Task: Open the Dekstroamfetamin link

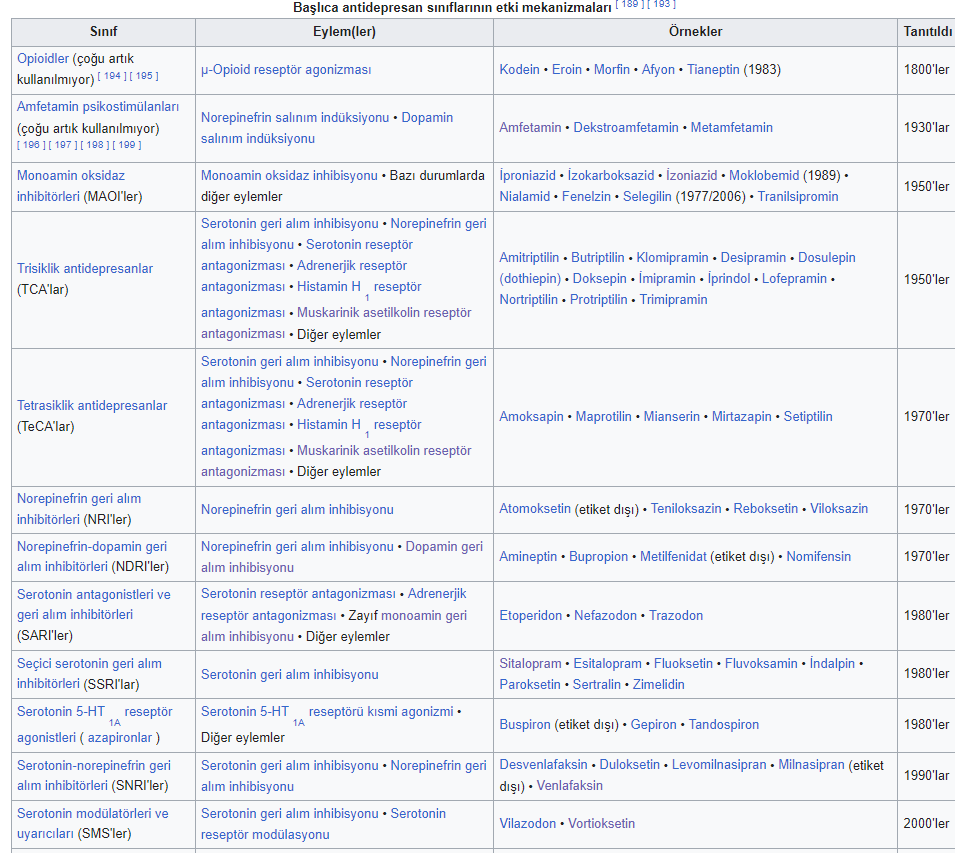Action: point(626,127)
